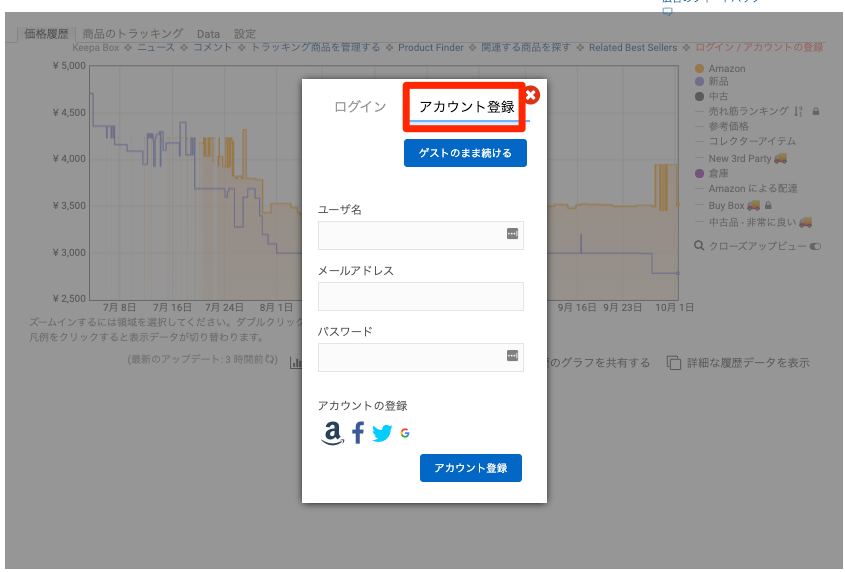The height and width of the screenshot is (572, 845).
Task: Click sort icon beside 売れ筋ランキング
Action: 798,112
